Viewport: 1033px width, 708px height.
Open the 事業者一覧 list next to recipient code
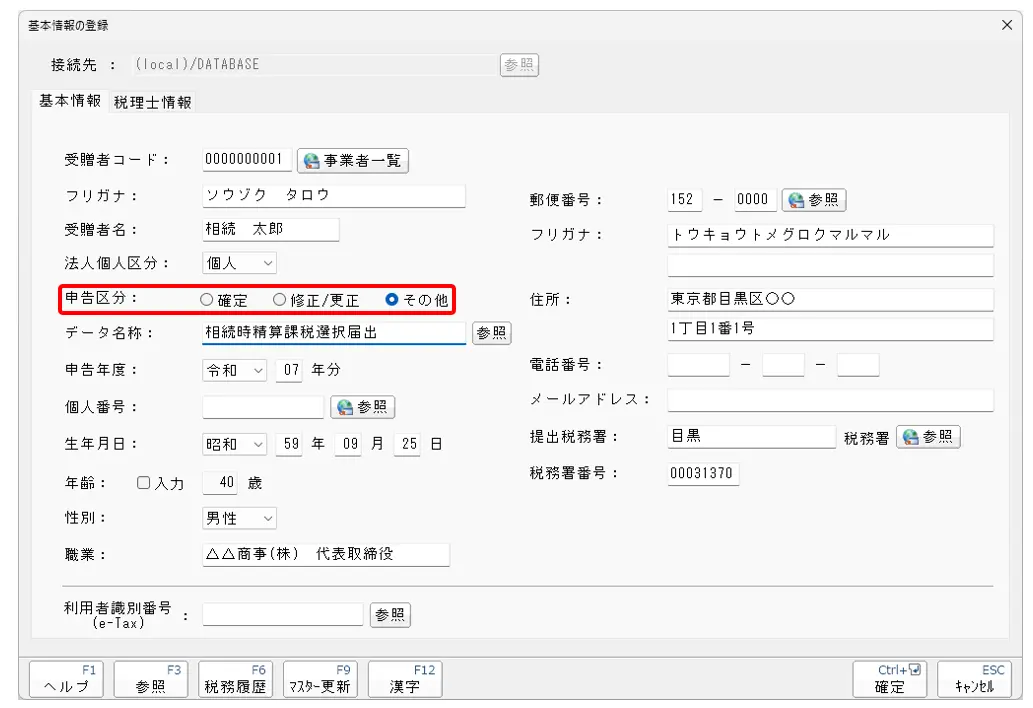click(352, 161)
